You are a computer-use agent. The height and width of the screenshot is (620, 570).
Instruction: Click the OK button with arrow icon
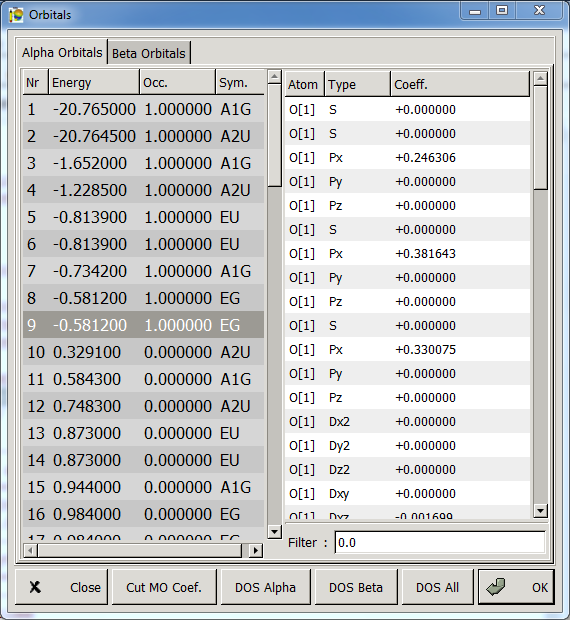516,587
